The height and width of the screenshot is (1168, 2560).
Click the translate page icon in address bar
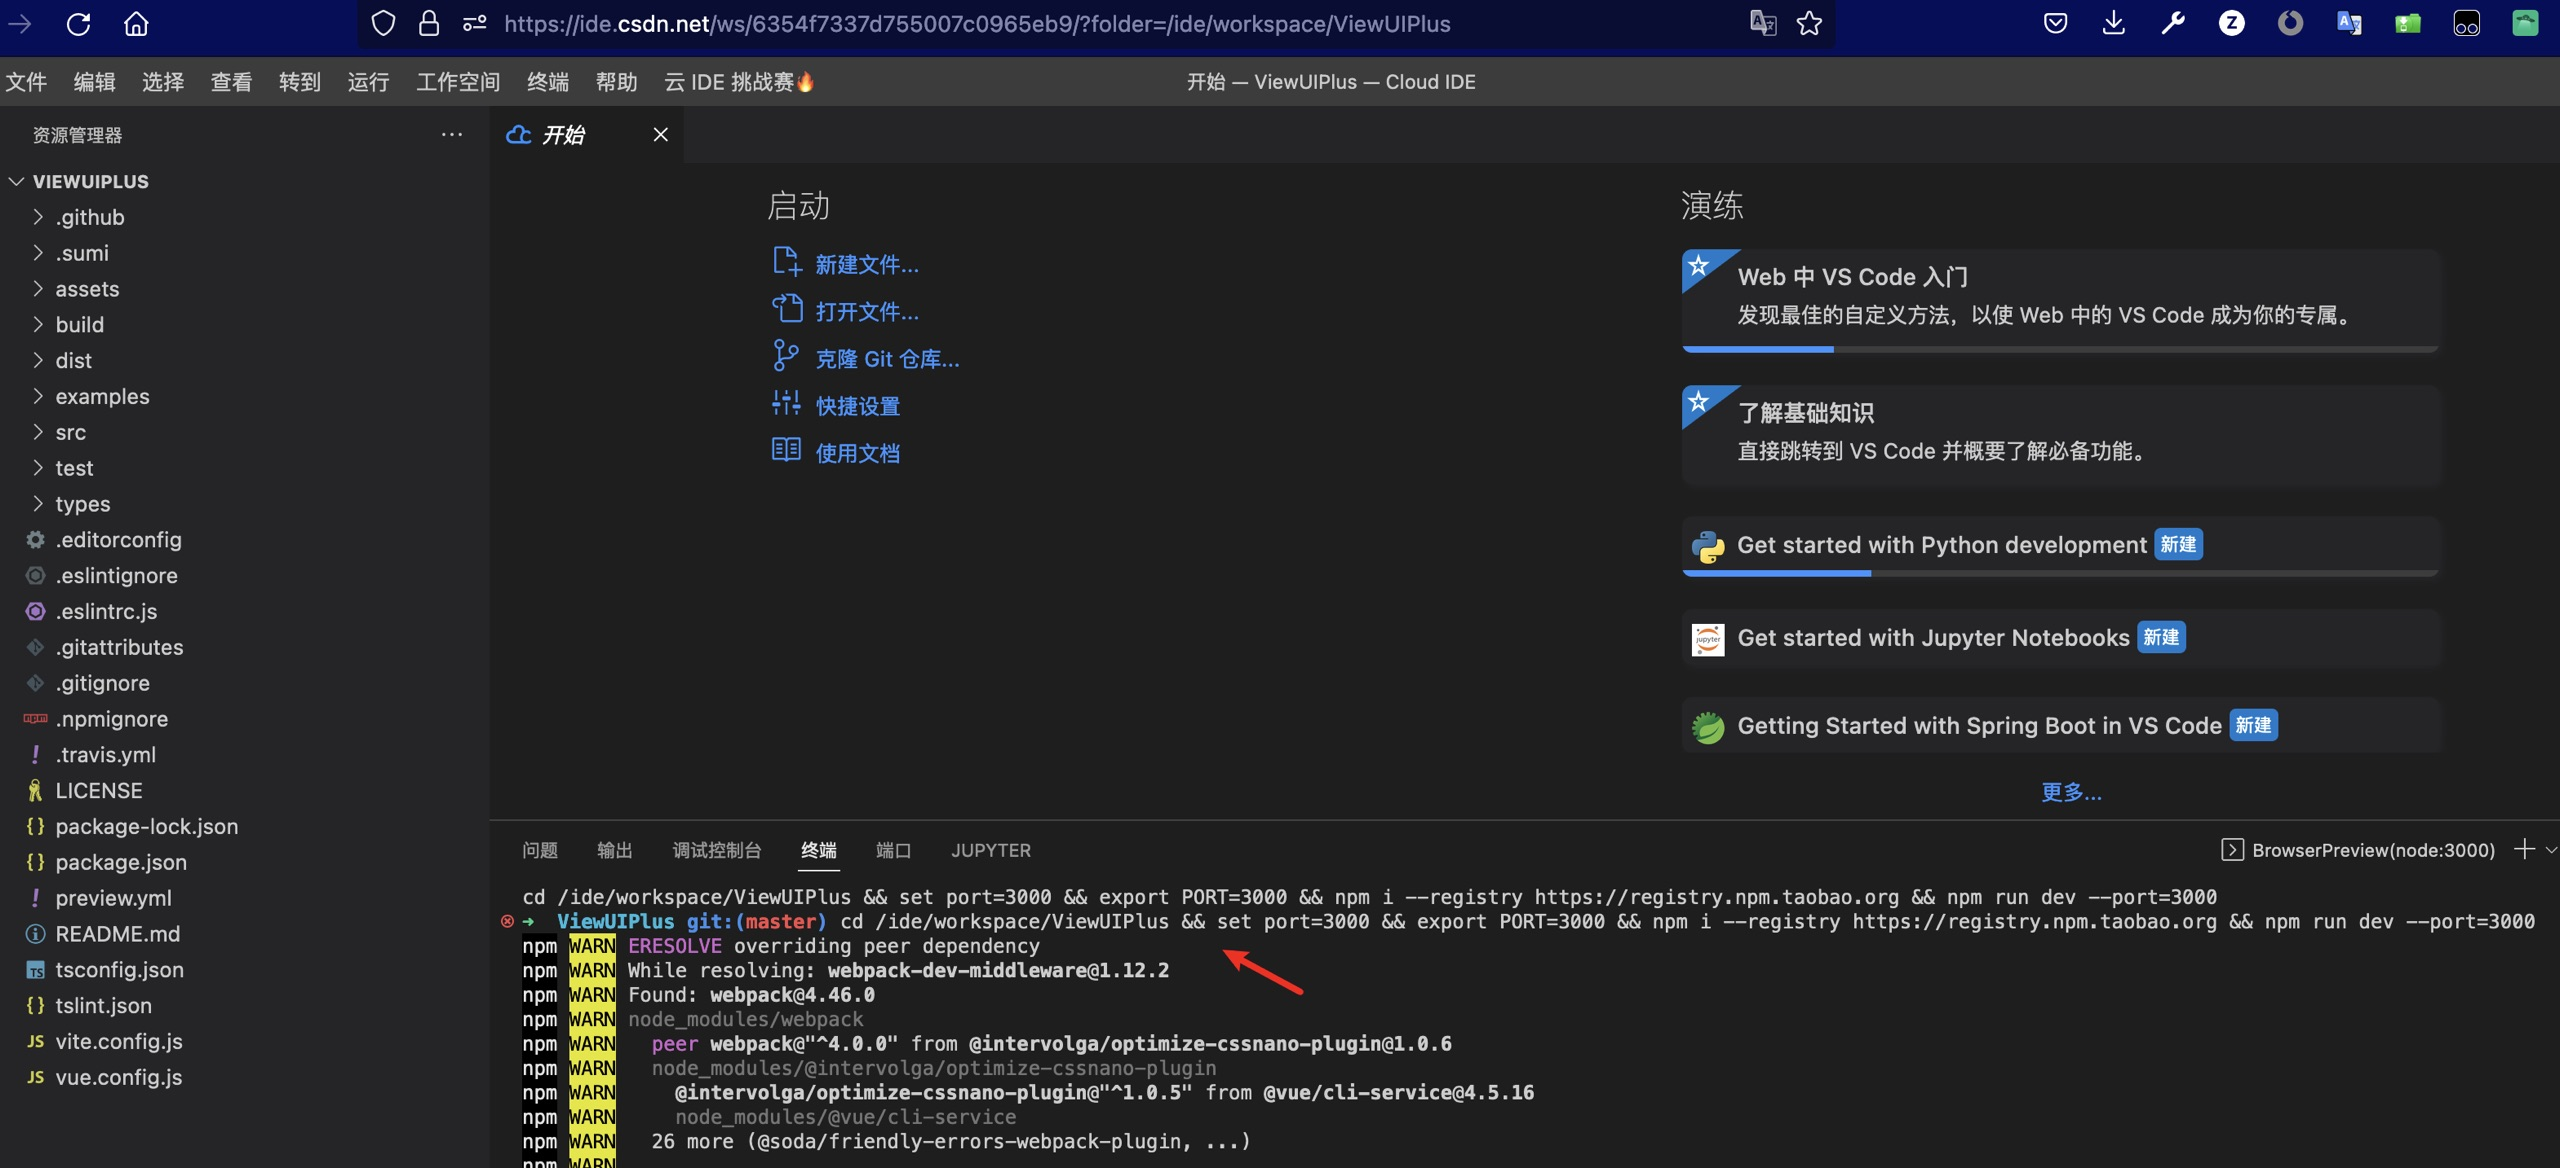[x=1763, y=23]
